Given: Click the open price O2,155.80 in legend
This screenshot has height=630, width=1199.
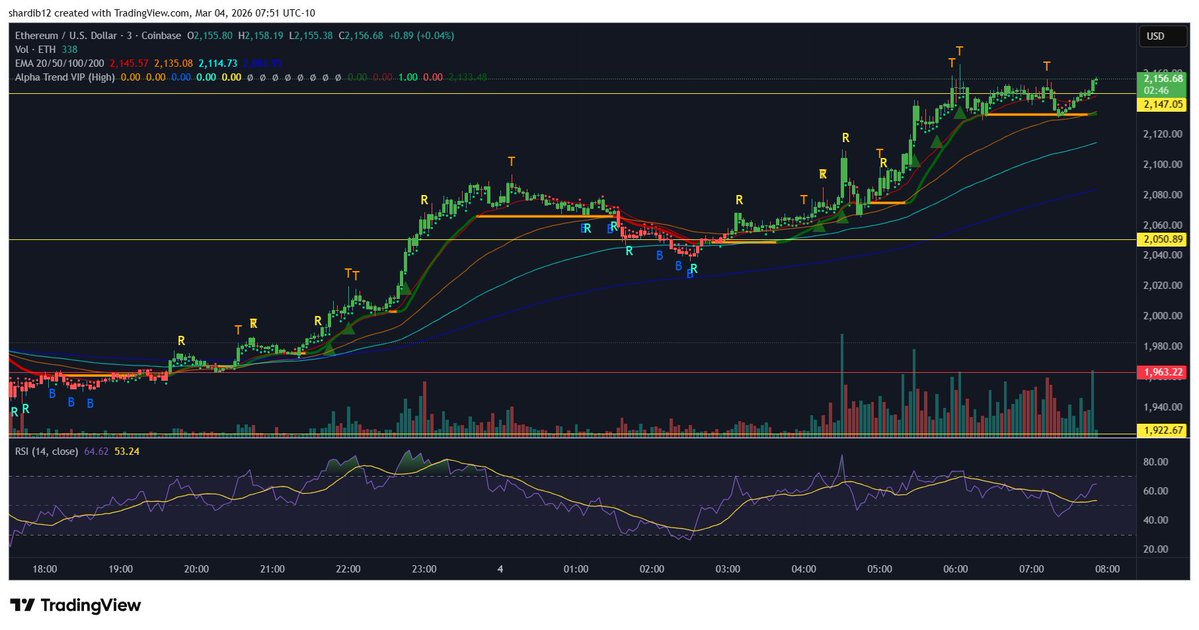Looking at the screenshot, I should pos(210,35).
